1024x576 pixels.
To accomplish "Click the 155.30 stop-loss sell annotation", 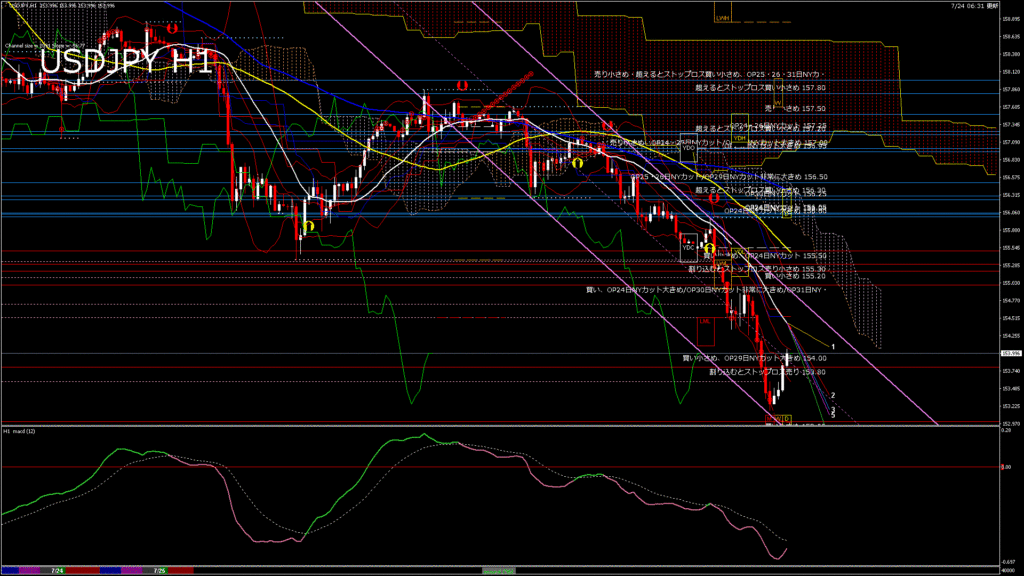I will click(x=757, y=268).
